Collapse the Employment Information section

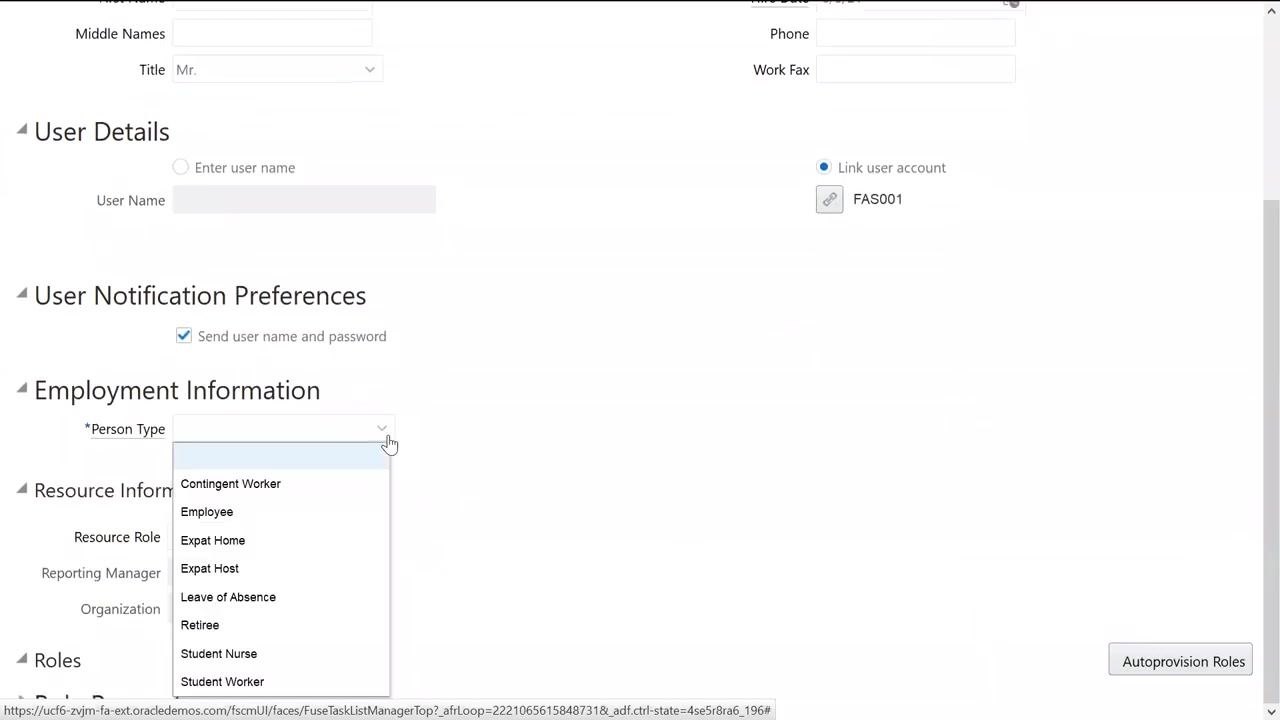(22, 389)
